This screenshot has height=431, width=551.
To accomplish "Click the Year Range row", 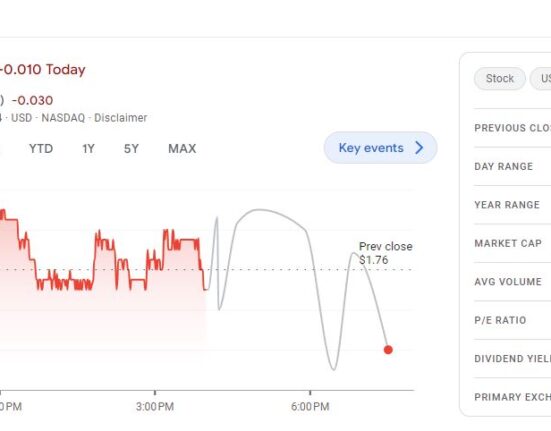I will coord(512,205).
